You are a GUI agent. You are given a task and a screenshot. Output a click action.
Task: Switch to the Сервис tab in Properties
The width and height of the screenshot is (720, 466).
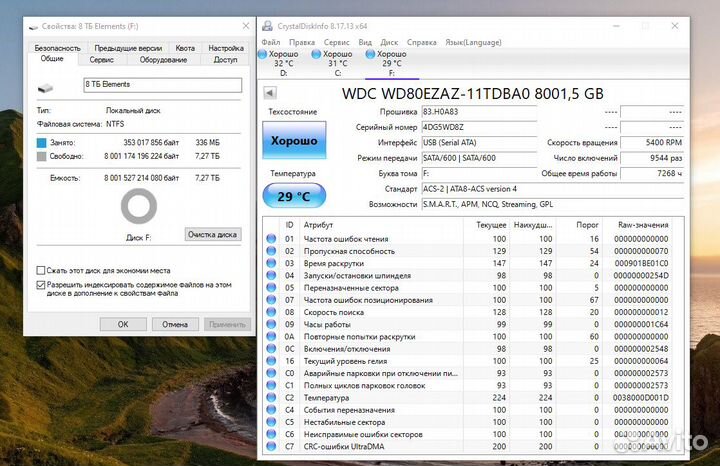point(101,60)
